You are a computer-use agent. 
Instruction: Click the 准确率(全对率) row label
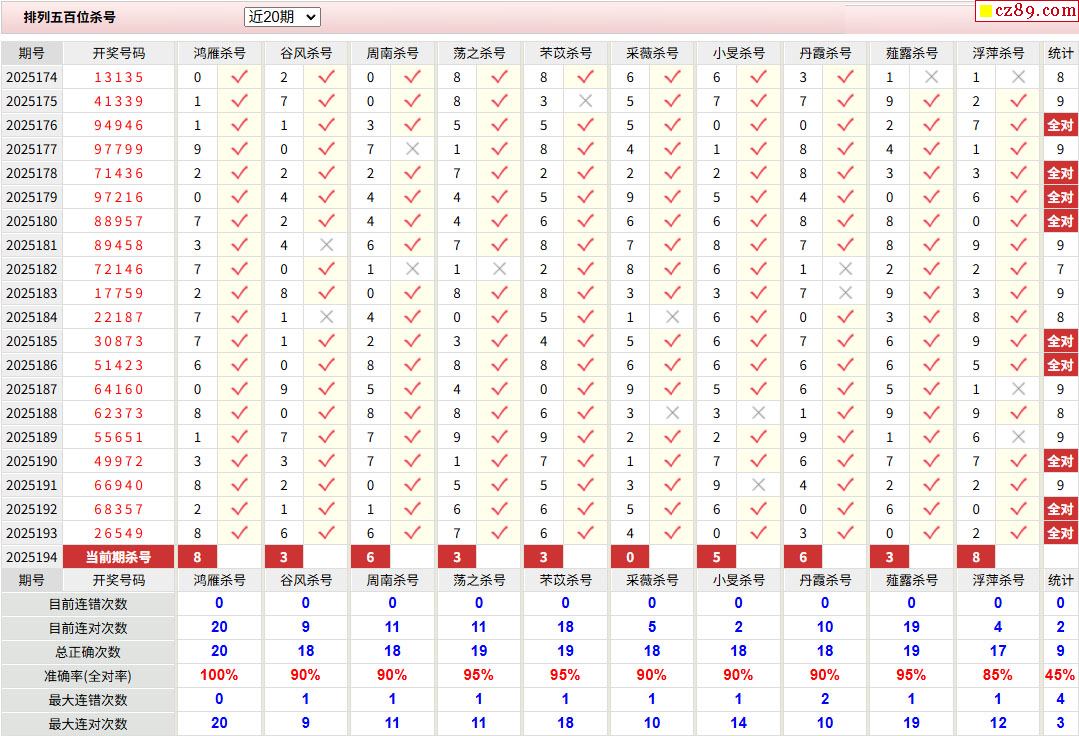coord(88,676)
